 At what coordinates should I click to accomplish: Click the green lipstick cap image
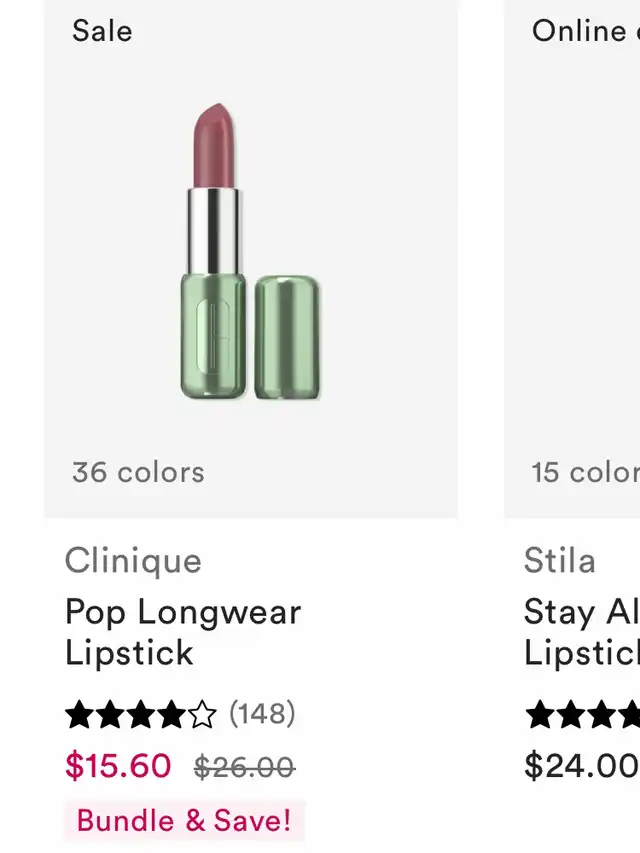tap(287, 338)
